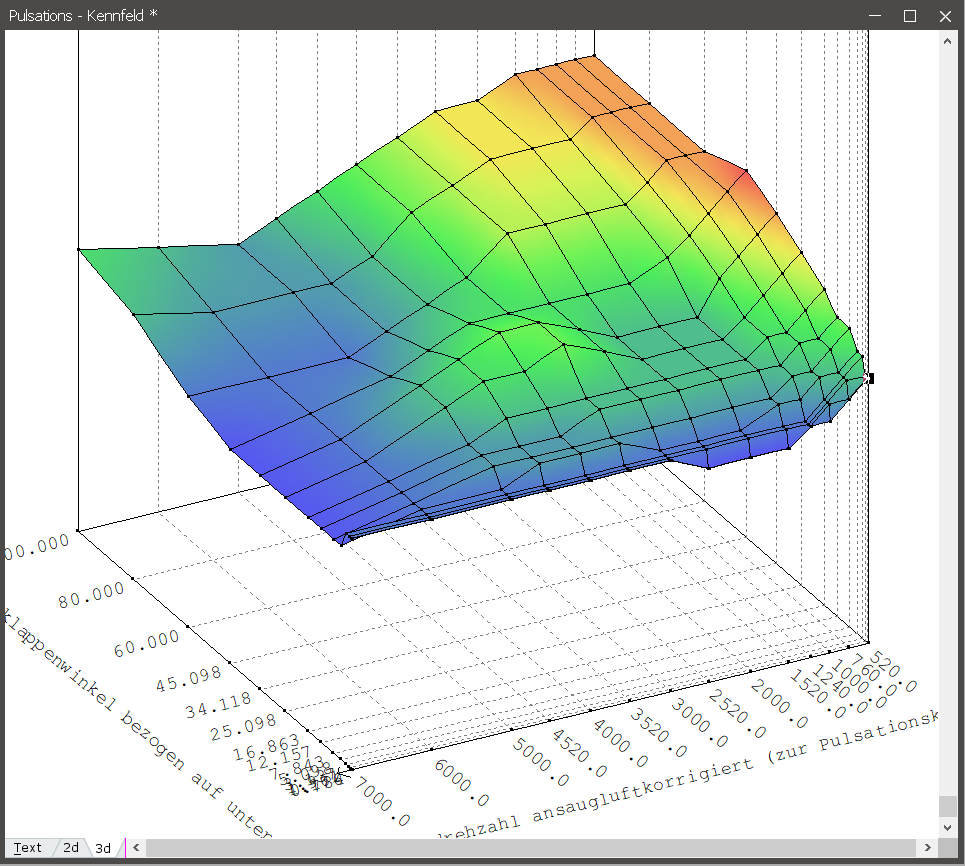965x866 pixels.
Task: Click the '4520.0' axis tick label
Action: (x=579, y=753)
